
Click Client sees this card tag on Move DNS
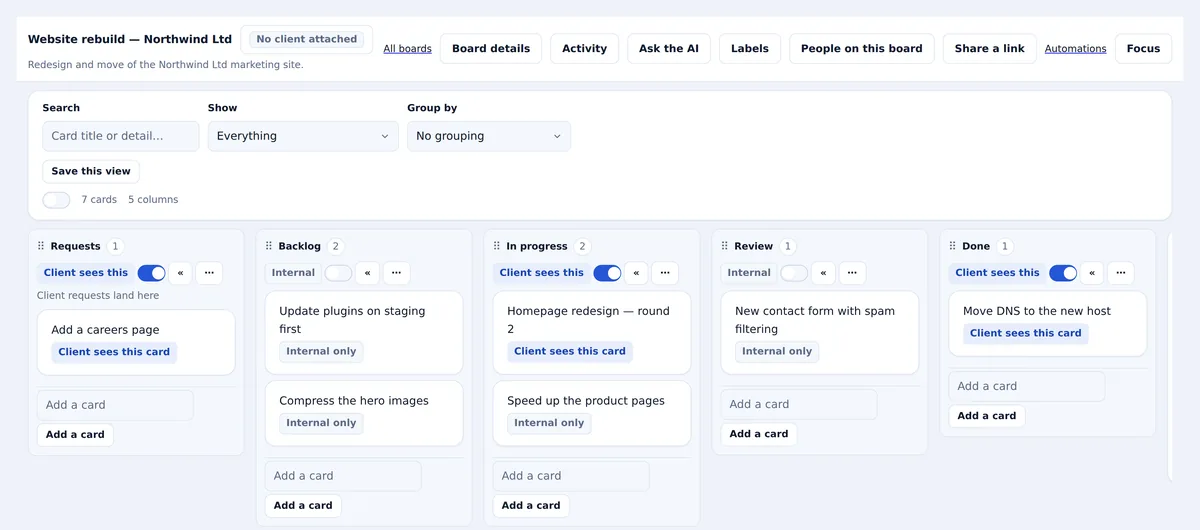1026,333
